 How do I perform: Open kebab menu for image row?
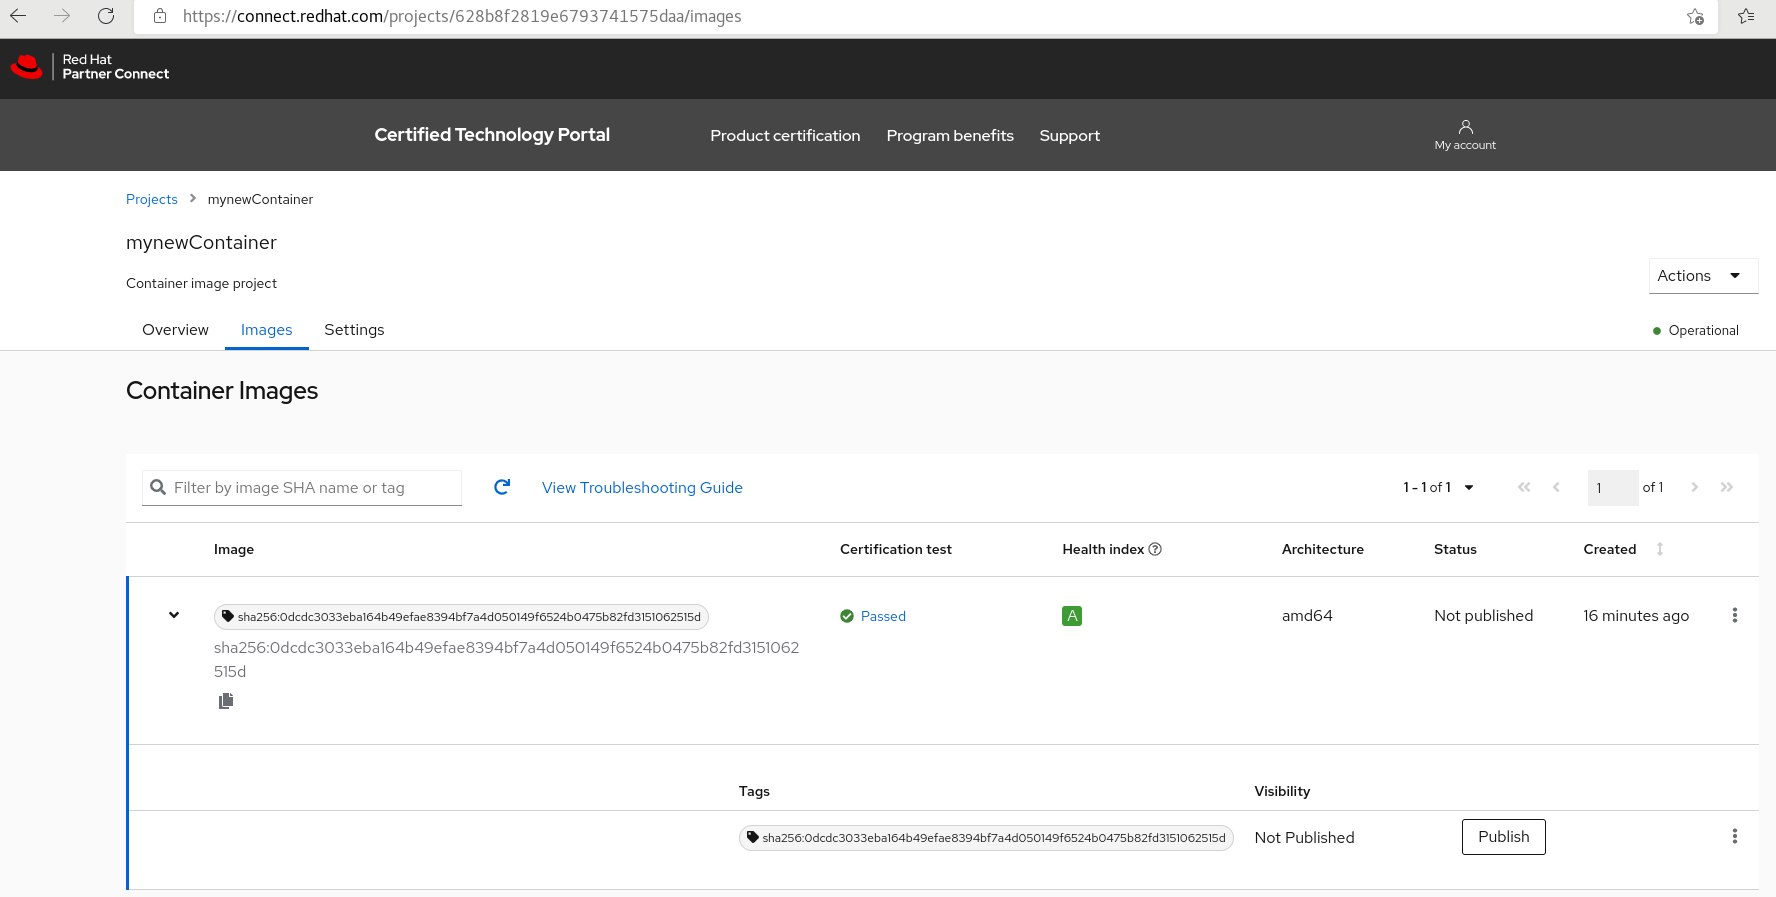[x=1735, y=616]
